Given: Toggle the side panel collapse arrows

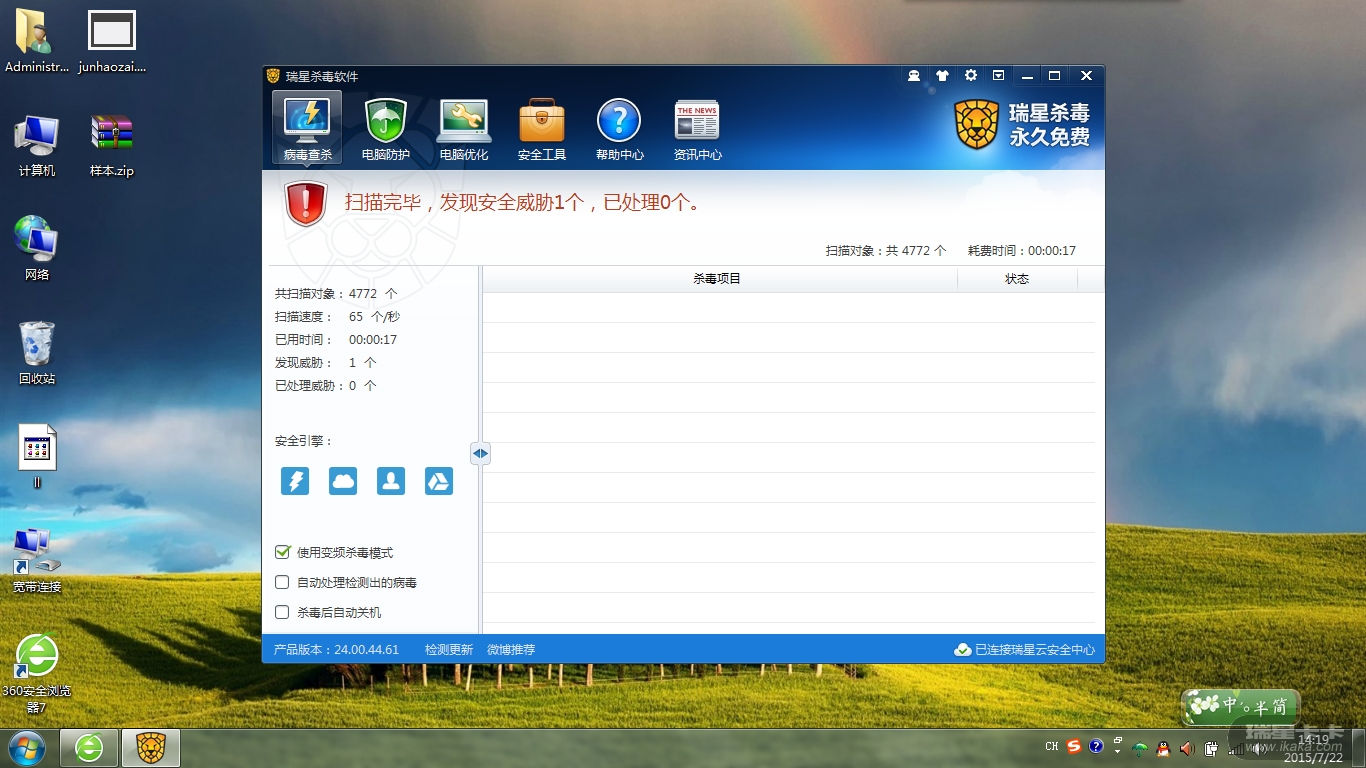Looking at the screenshot, I should [480, 453].
